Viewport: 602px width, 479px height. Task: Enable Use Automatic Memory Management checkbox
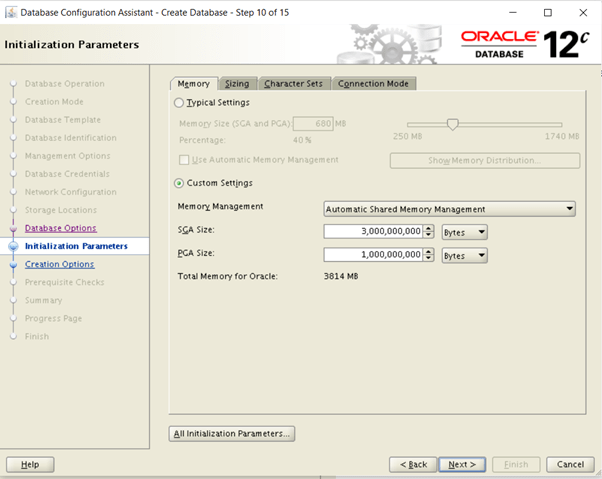tap(184, 160)
